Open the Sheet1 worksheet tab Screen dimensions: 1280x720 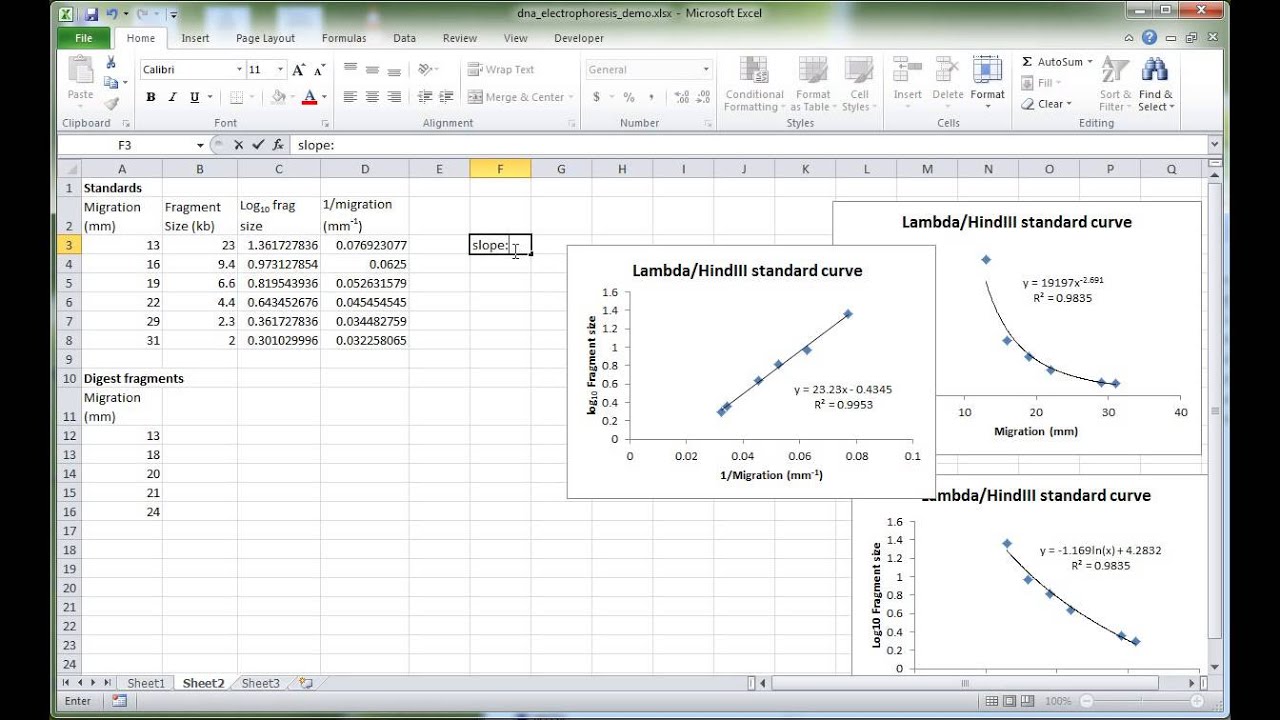click(x=145, y=683)
